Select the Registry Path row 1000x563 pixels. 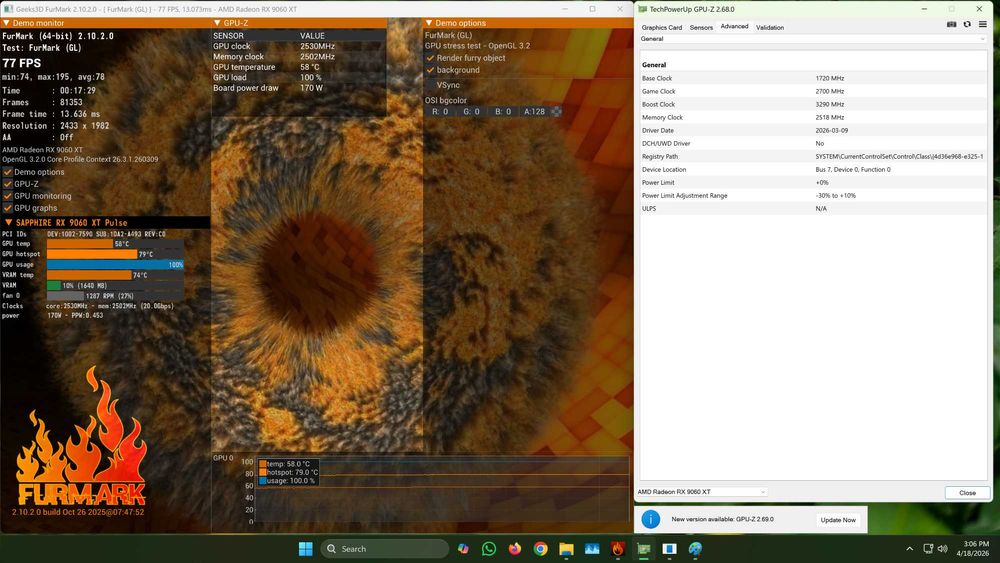point(813,156)
